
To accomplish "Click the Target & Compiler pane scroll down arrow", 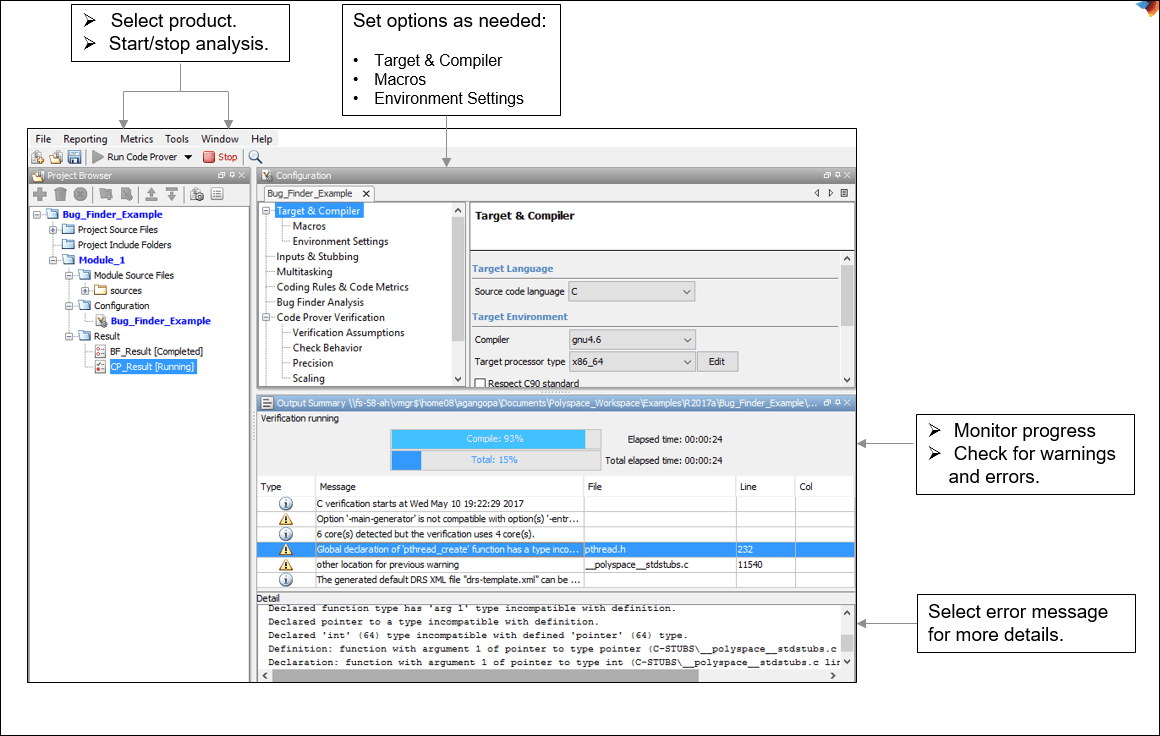I will [847, 379].
